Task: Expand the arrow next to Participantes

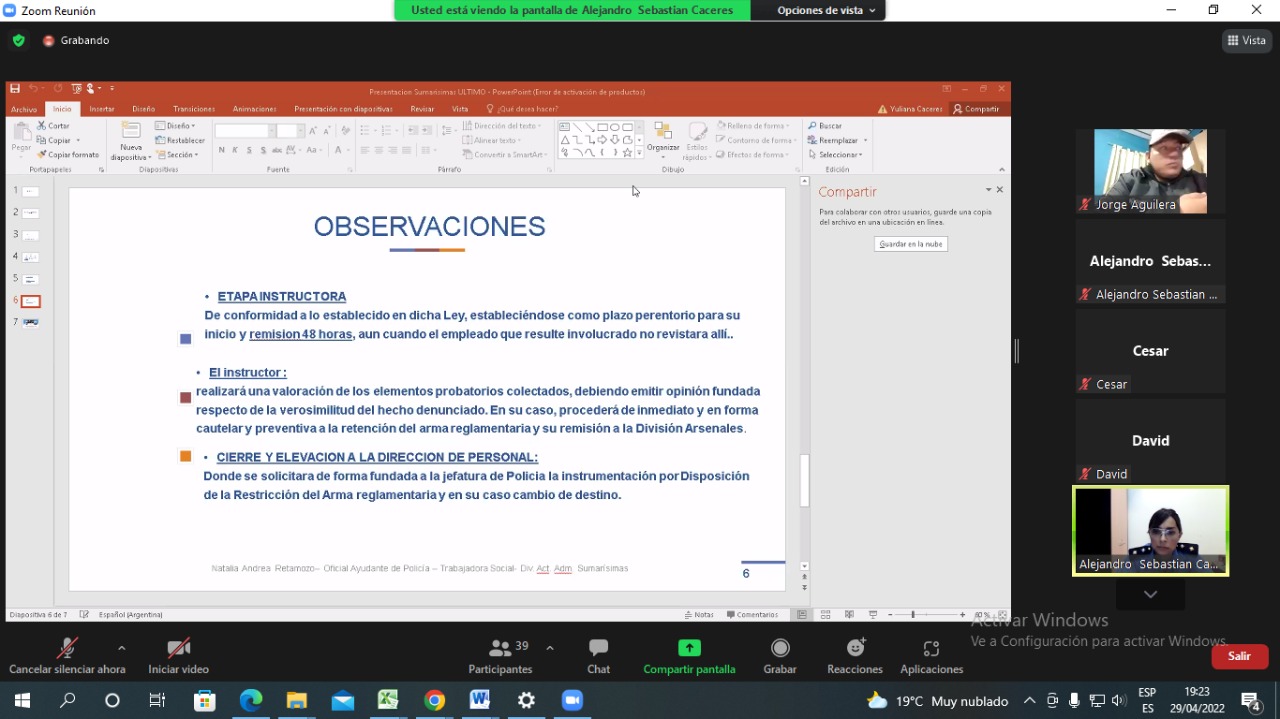Action: (x=549, y=648)
